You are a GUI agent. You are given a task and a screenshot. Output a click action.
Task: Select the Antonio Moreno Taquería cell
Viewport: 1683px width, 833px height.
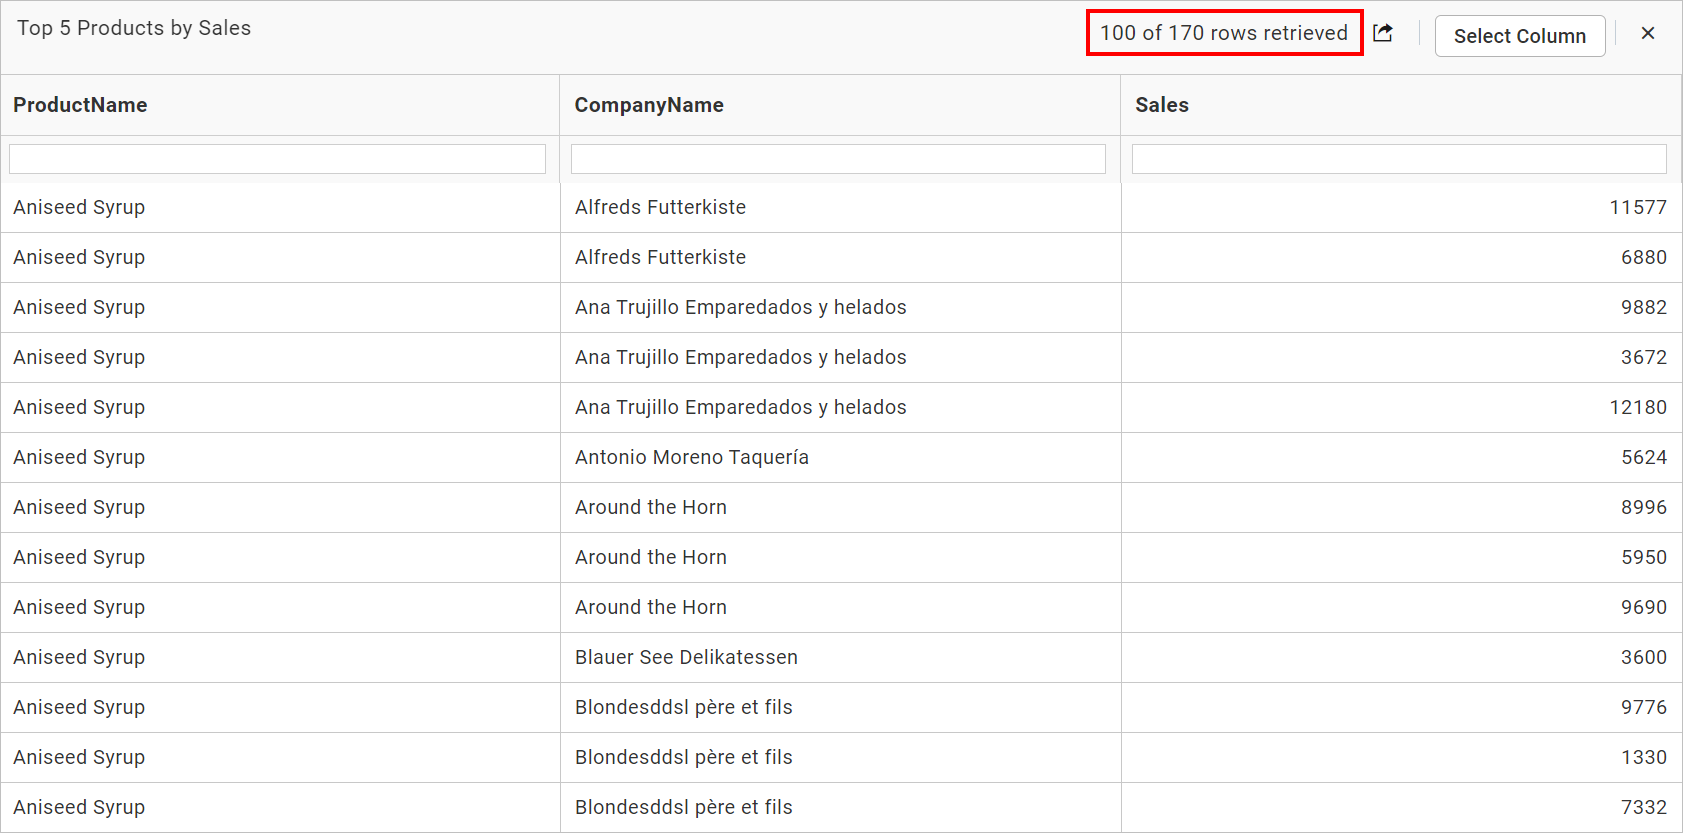[692, 457]
